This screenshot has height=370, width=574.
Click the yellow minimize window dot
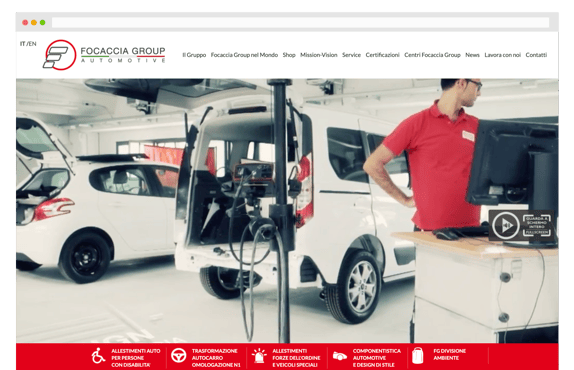click(x=34, y=22)
